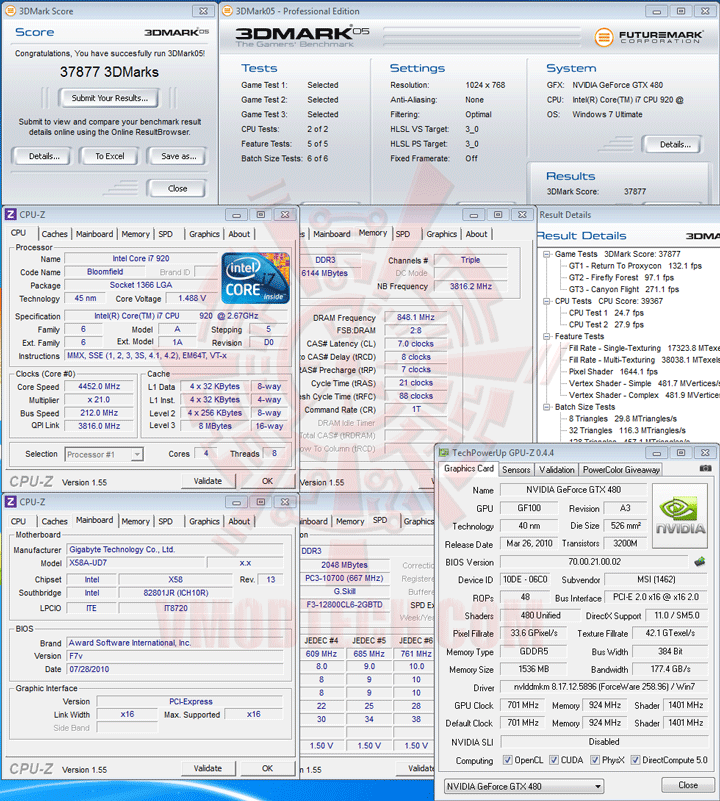Screen dimensions: 720x801
Task: Click the CPU-Z title bar icon of the Mainboard window
Action: point(10,502)
